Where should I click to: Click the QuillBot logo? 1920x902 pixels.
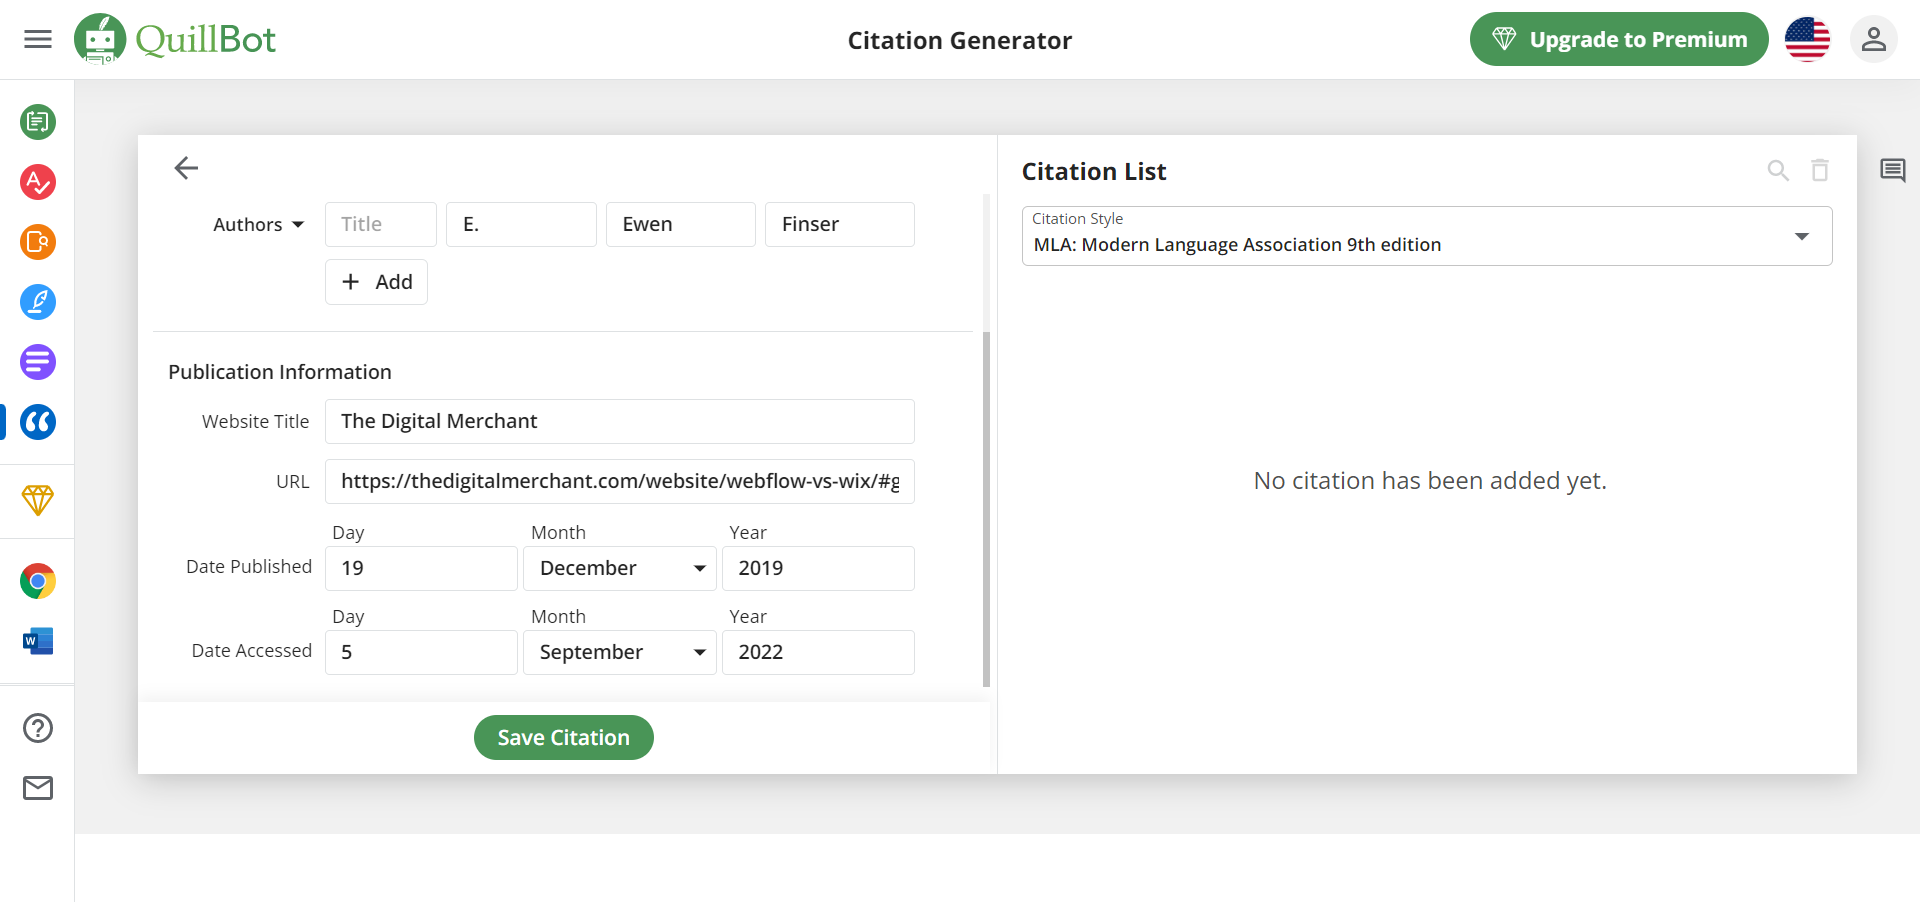point(175,39)
